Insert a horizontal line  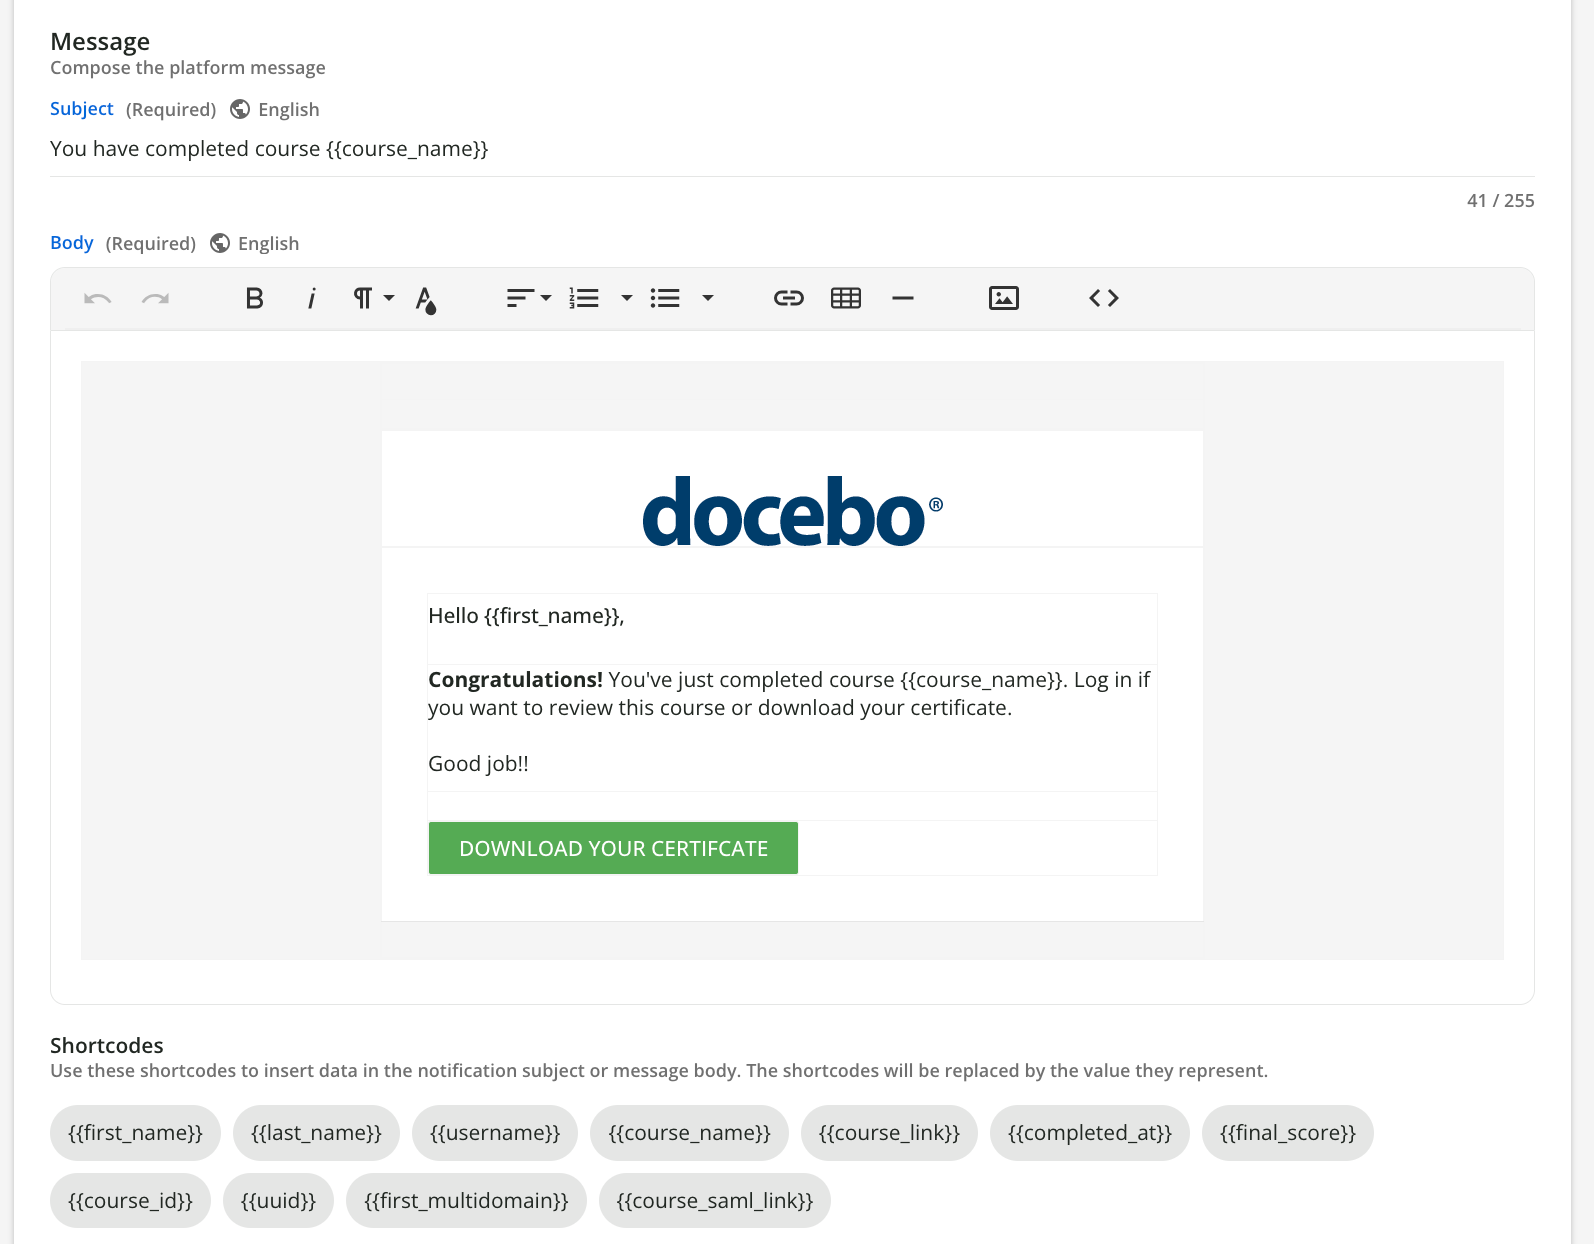(x=903, y=298)
